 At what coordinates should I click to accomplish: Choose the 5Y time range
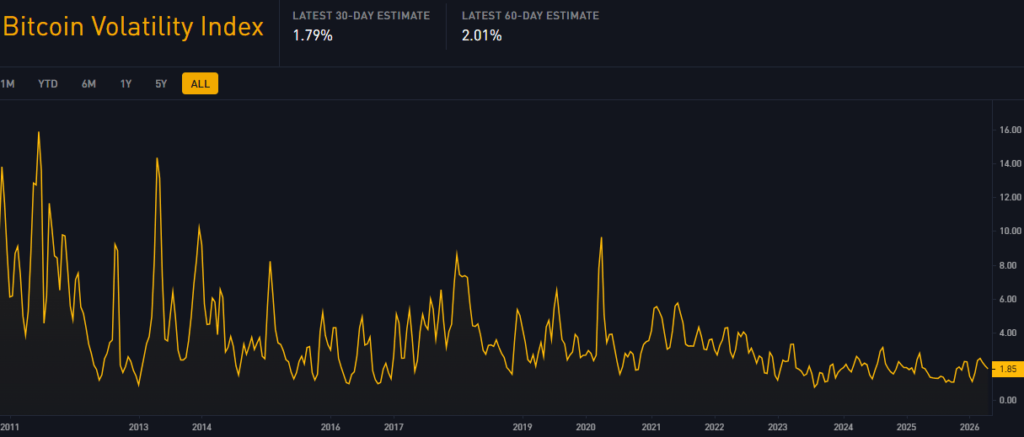coord(161,84)
